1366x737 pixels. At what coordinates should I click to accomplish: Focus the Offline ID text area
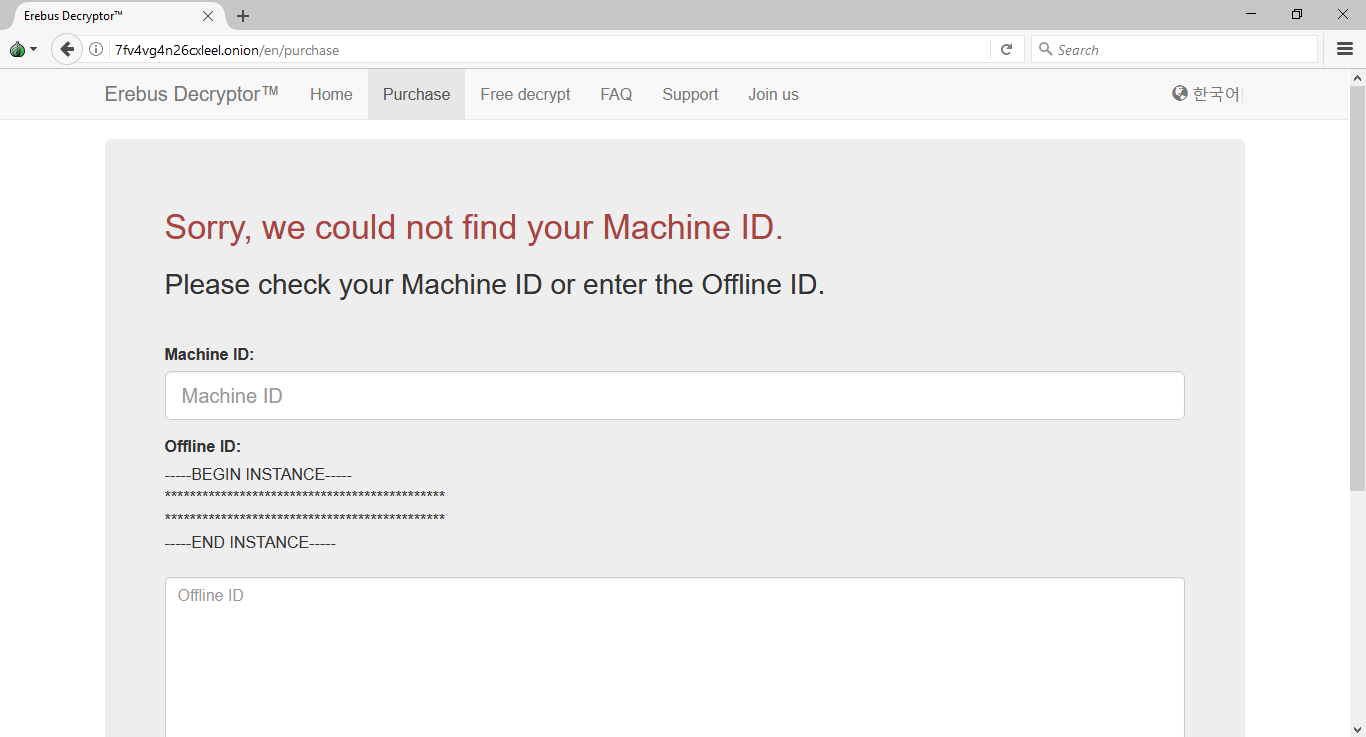click(674, 657)
